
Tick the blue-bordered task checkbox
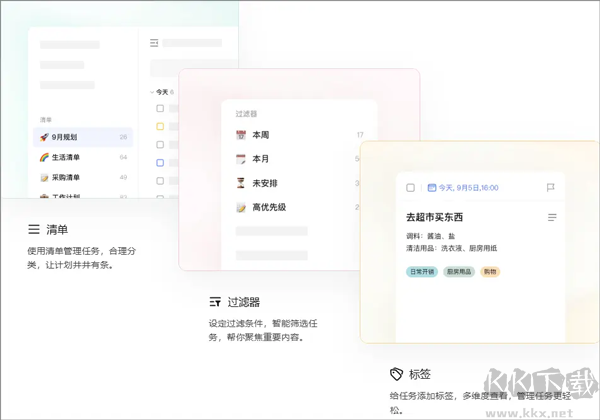pyautogui.click(x=160, y=162)
